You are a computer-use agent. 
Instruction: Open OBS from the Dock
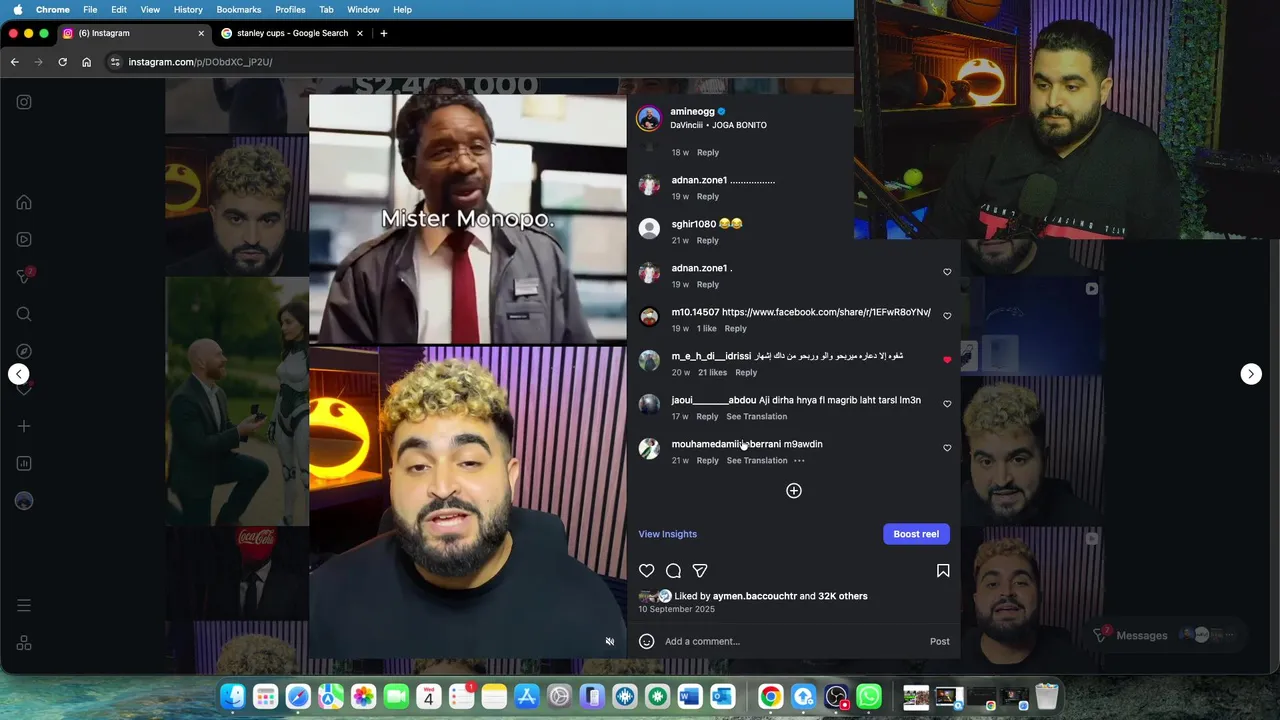pos(837,696)
